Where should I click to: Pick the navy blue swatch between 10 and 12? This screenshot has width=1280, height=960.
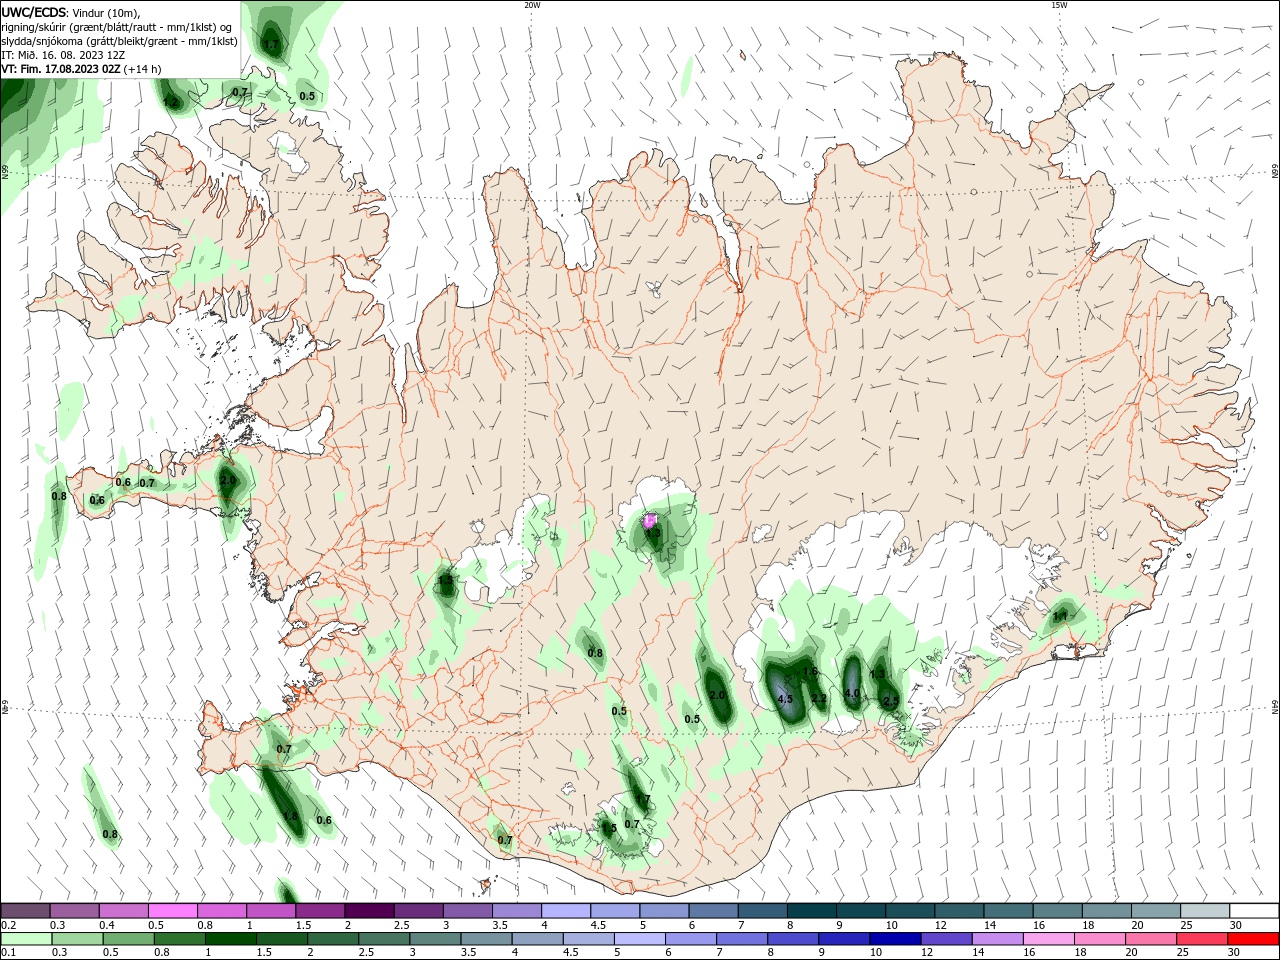(895, 938)
